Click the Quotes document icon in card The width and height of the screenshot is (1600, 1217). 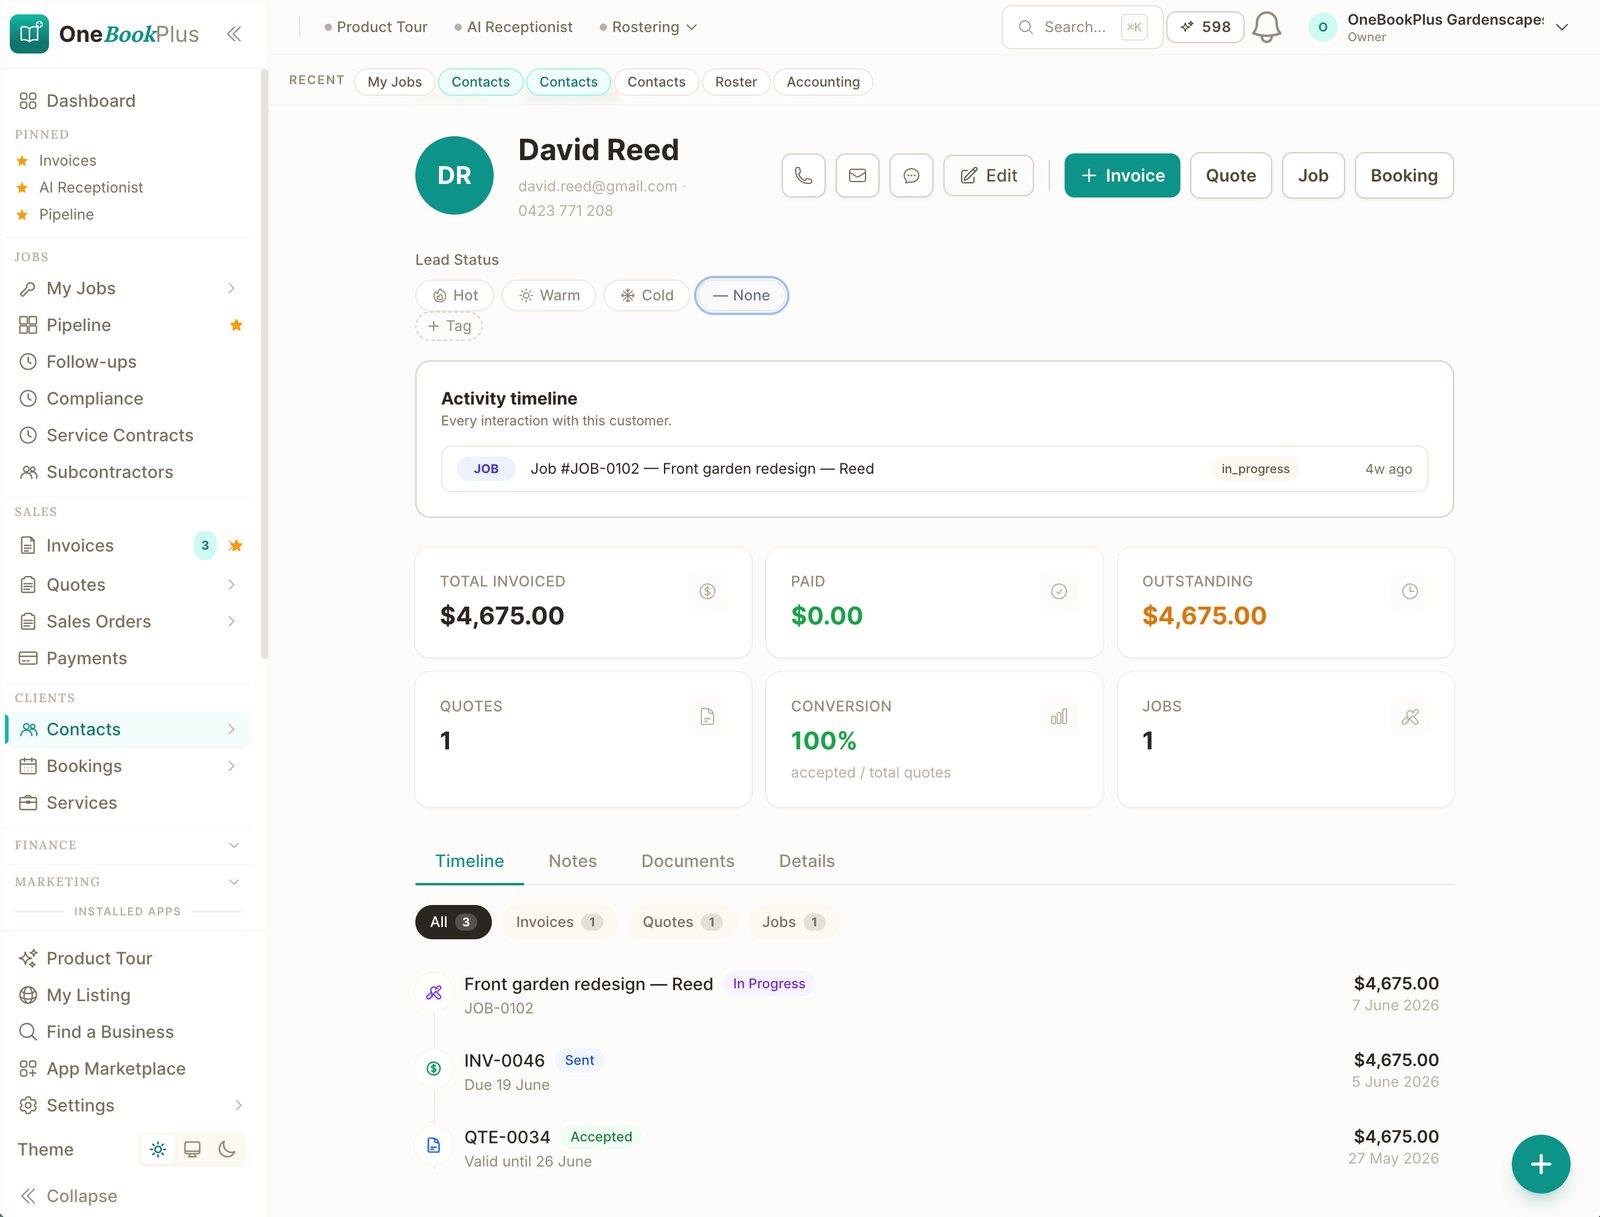707,716
